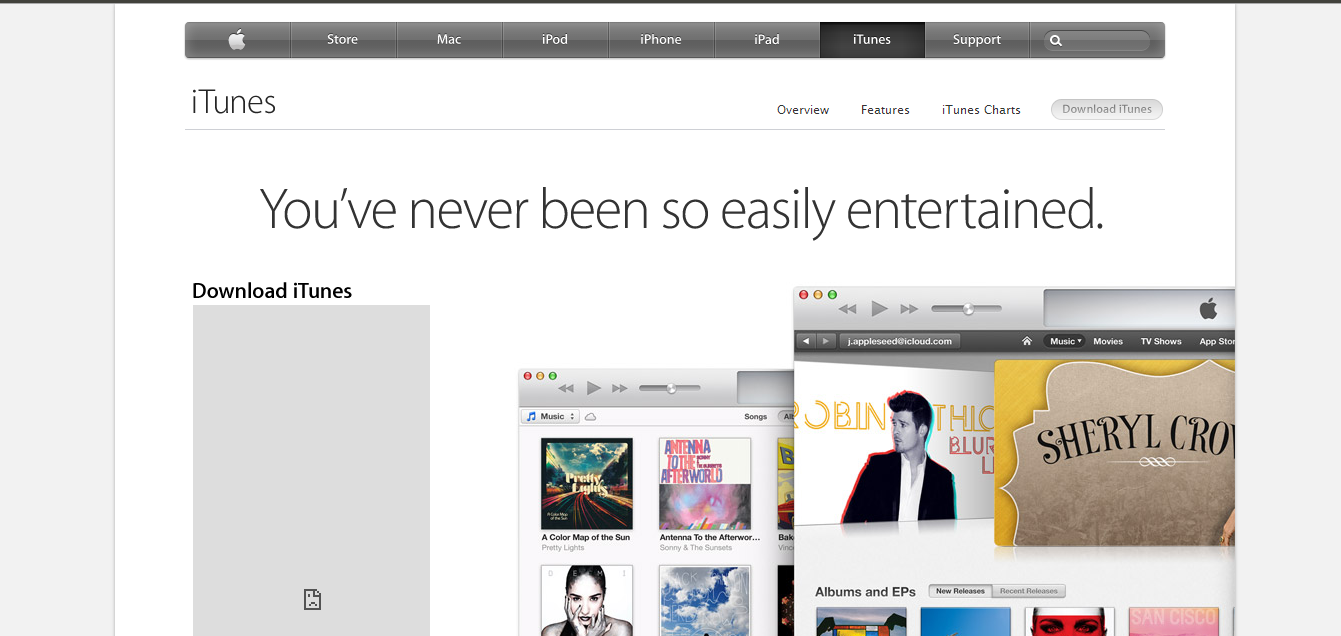The width and height of the screenshot is (1341, 636).
Task: Click the San Cisco album thumbnail
Action: coord(1175,621)
